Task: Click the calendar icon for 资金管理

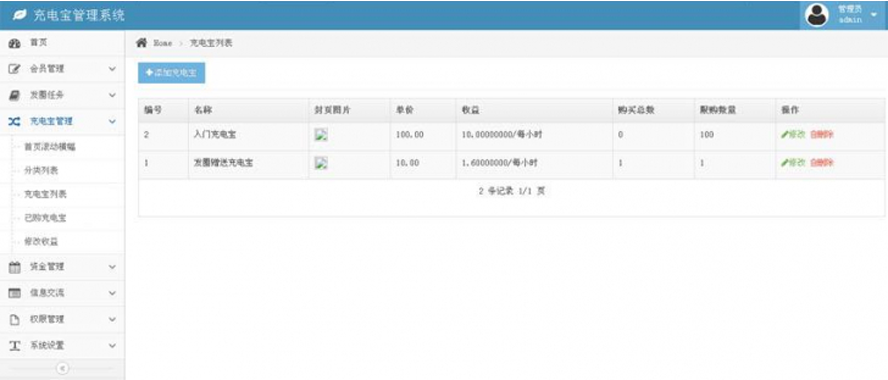Action: click(15, 267)
